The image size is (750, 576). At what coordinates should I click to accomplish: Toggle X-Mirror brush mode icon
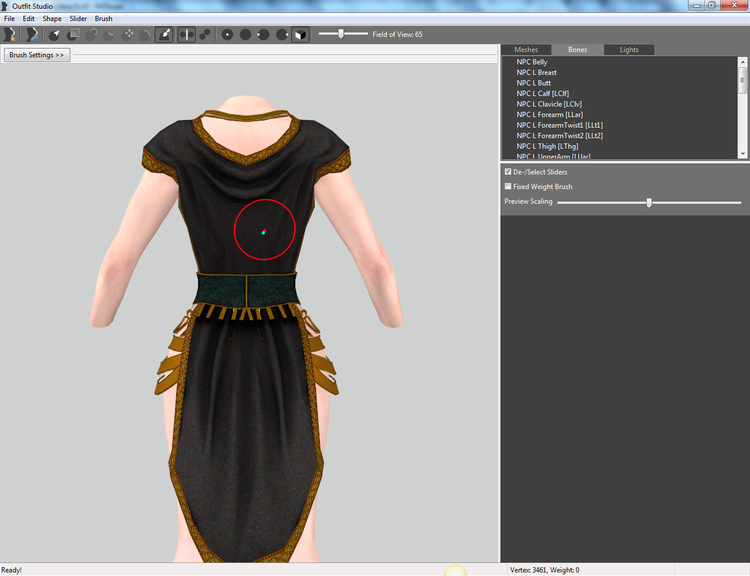pos(187,34)
